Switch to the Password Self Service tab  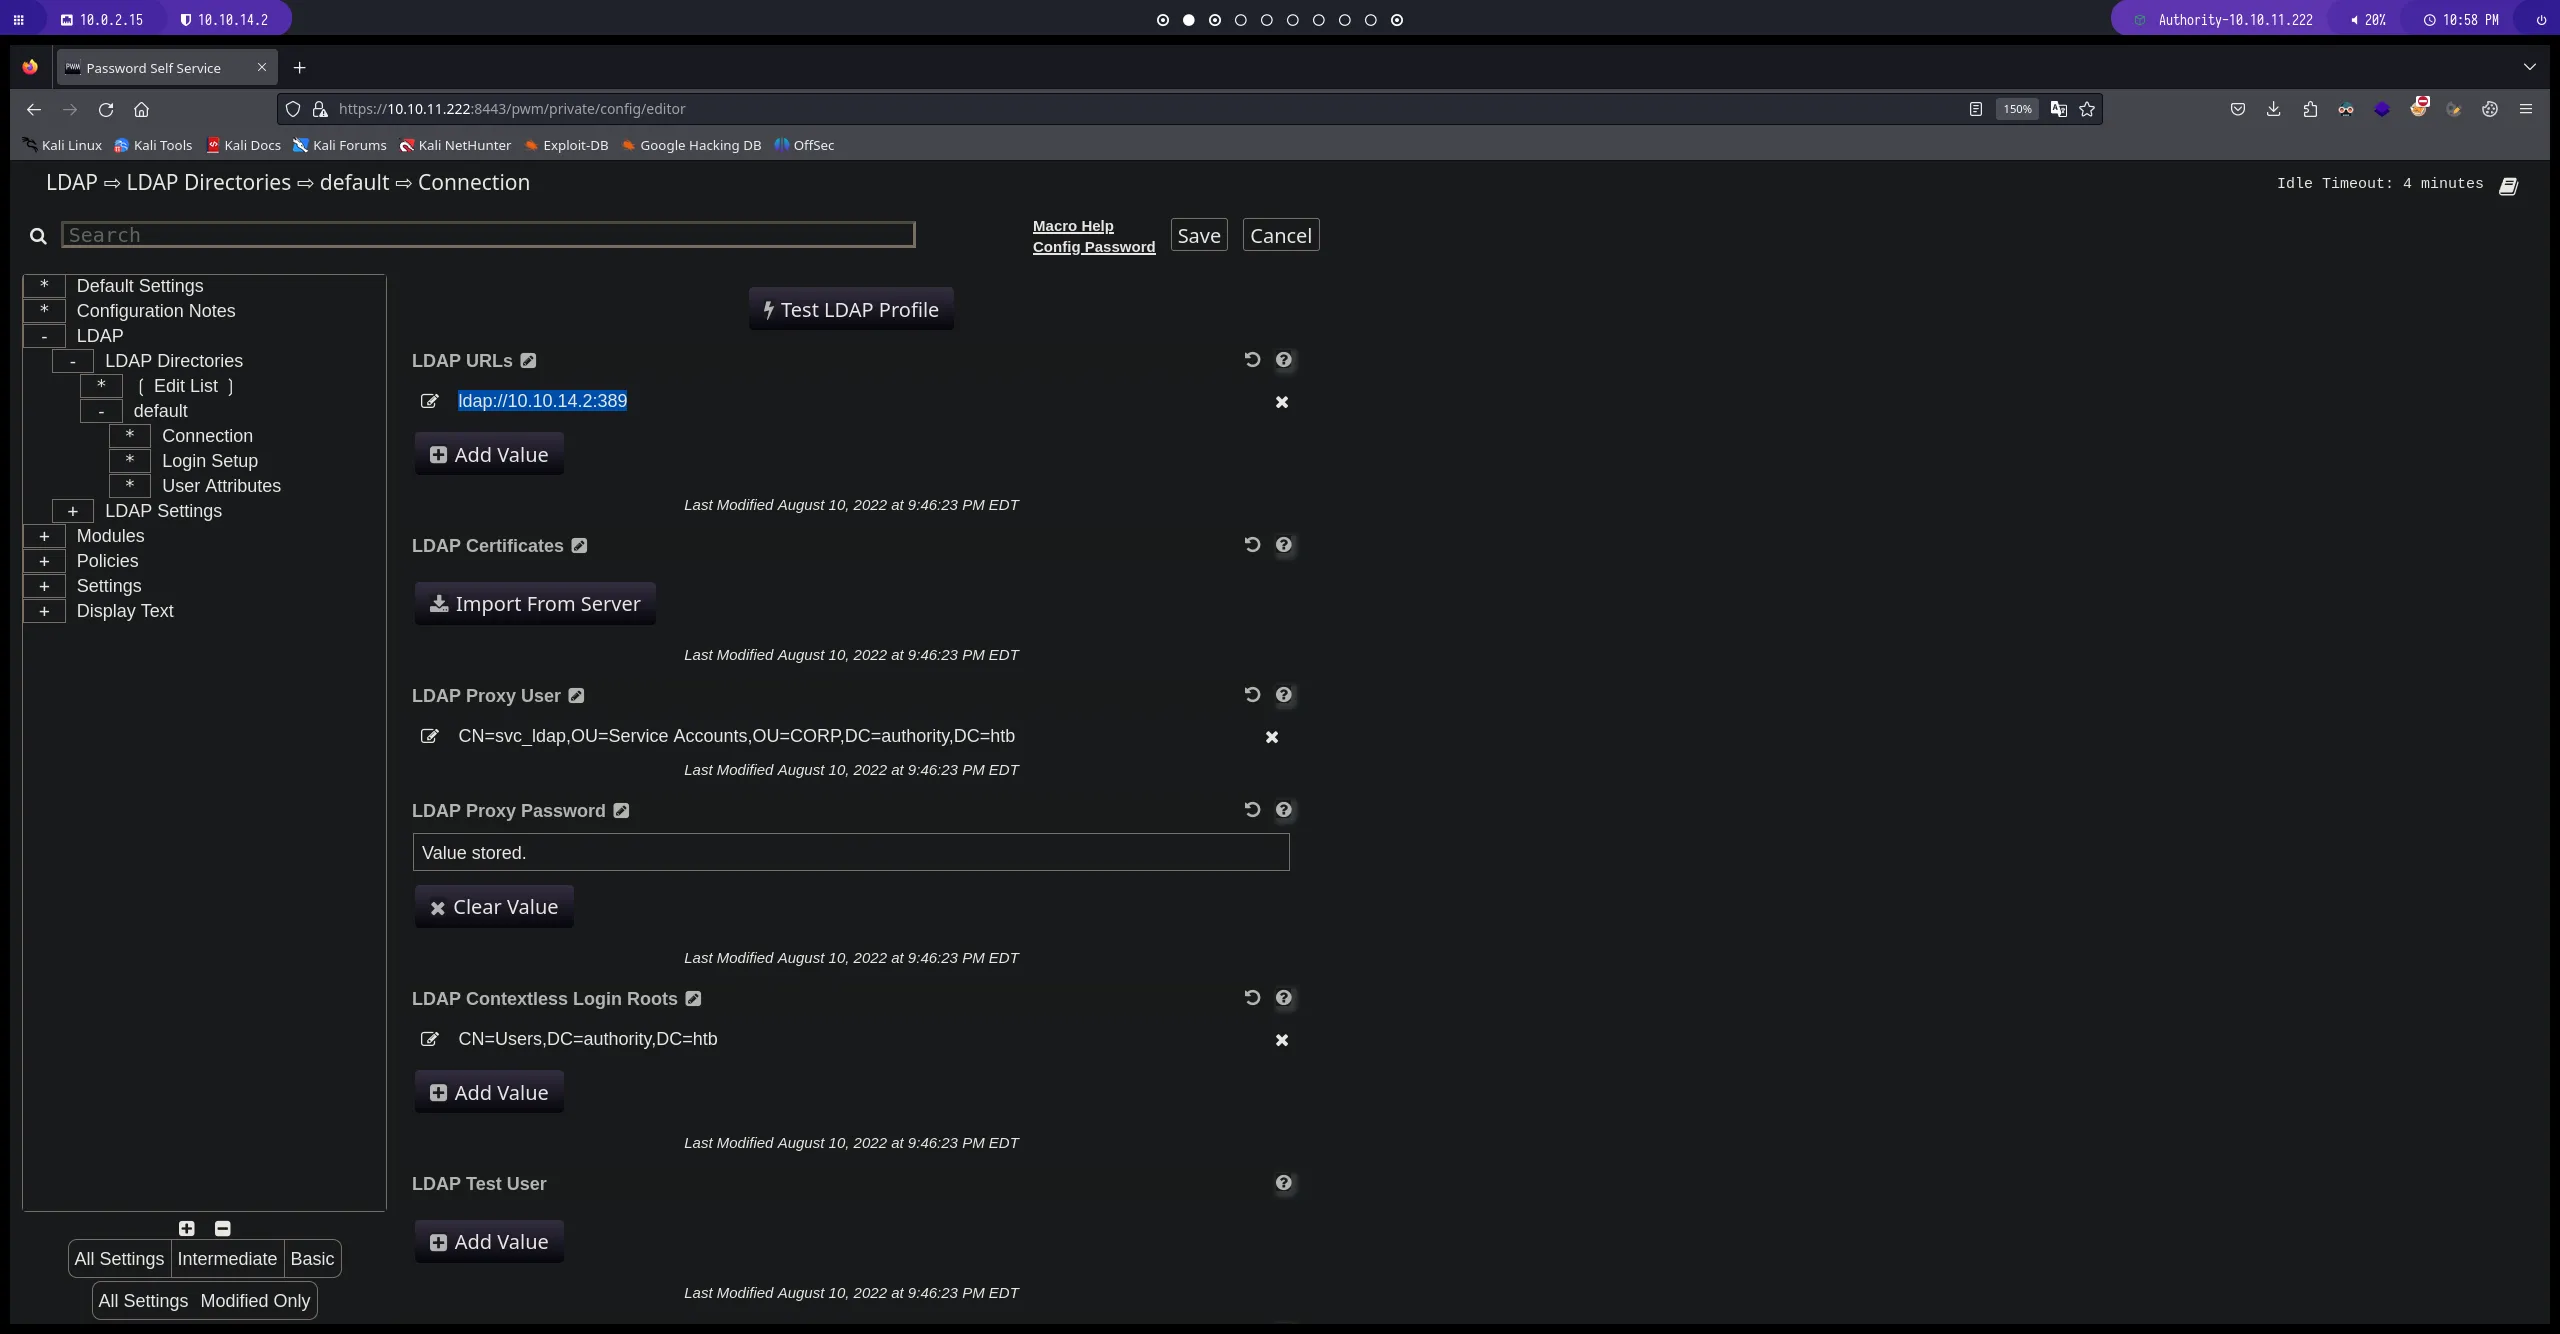coord(153,68)
